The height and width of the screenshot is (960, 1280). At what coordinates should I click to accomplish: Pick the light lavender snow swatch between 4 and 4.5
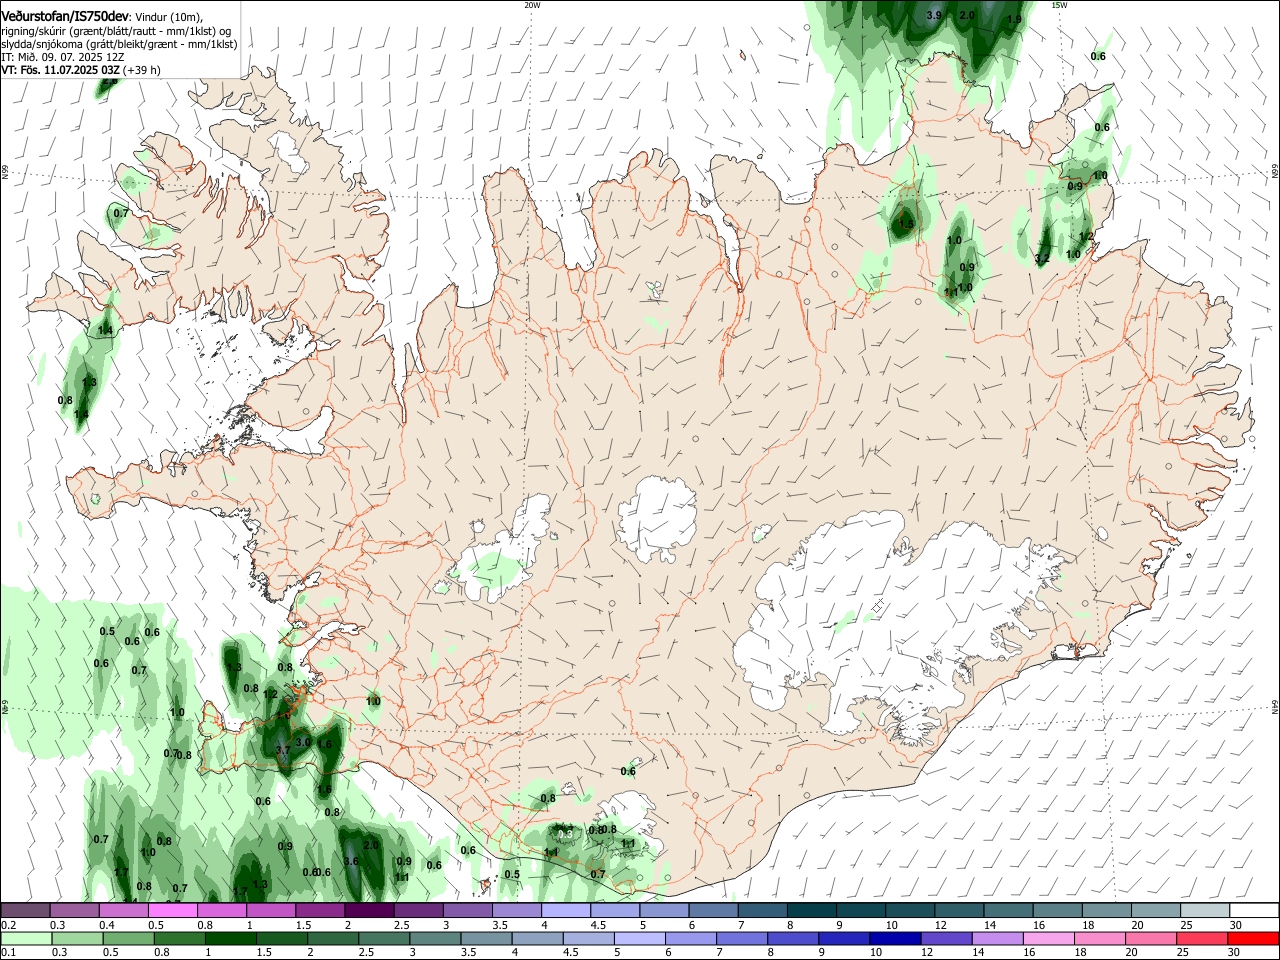(565, 910)
